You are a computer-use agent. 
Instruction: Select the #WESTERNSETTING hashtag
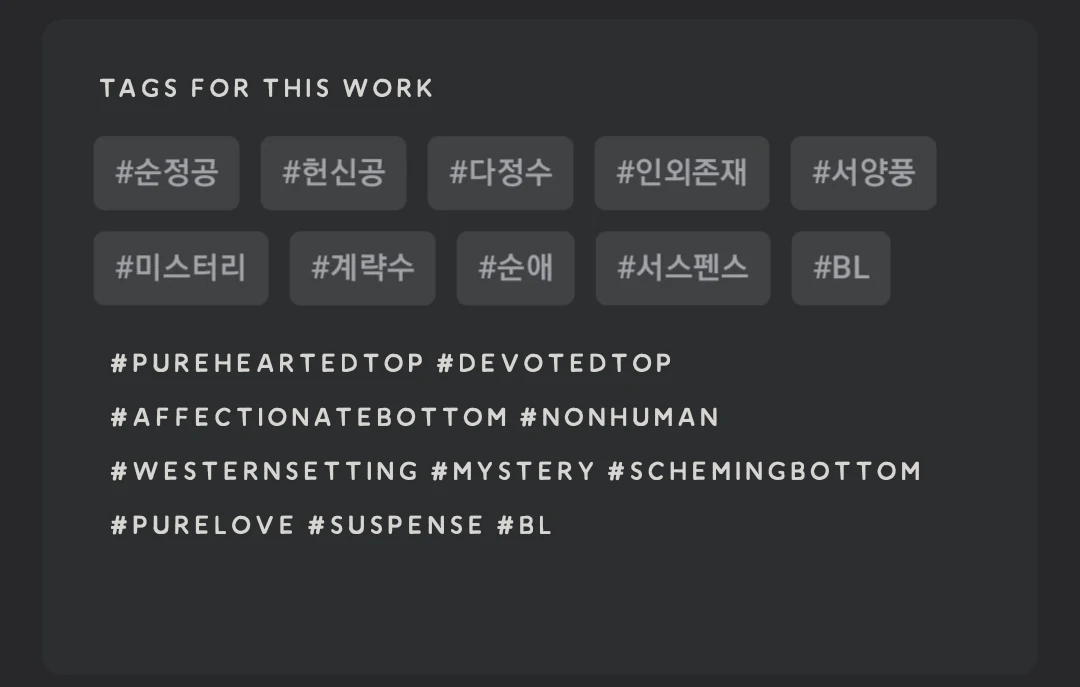pyautogui.click(x=265, y=471)
